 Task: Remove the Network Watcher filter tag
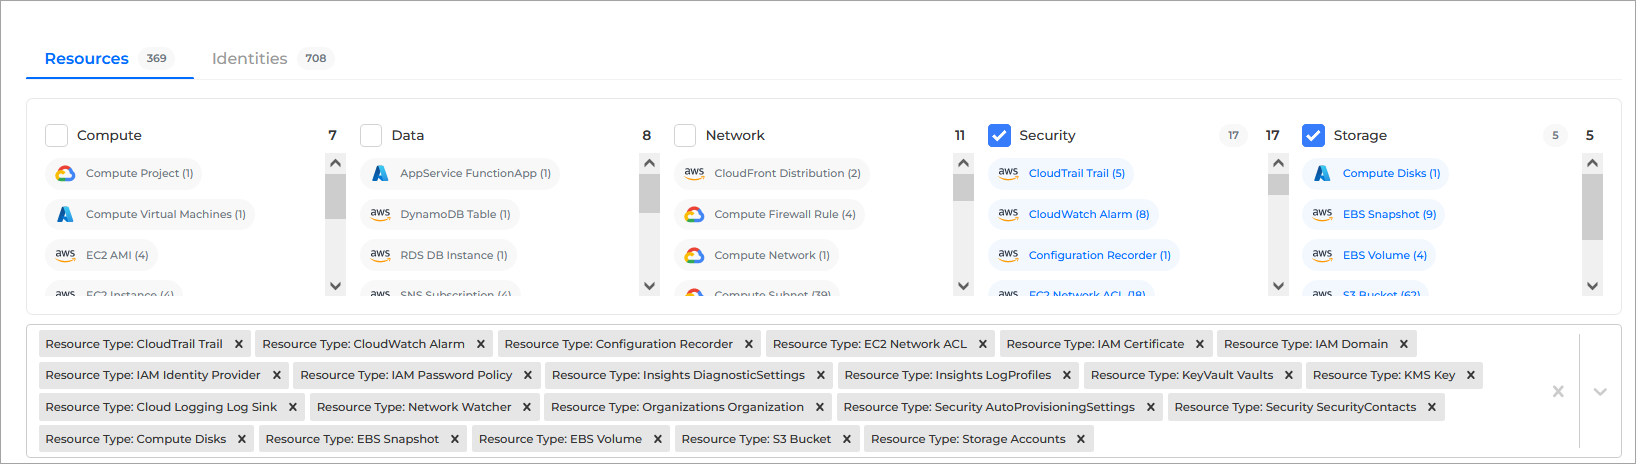[x=527, y=407]
